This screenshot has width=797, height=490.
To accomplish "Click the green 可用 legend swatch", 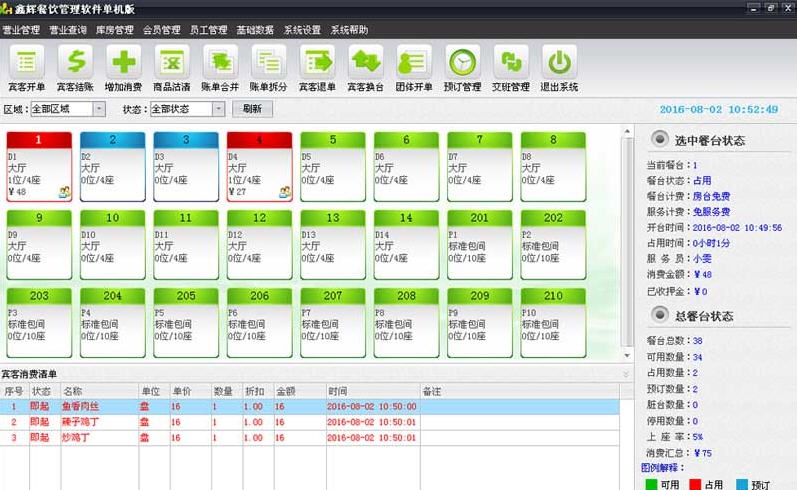I will pos(652,484).
